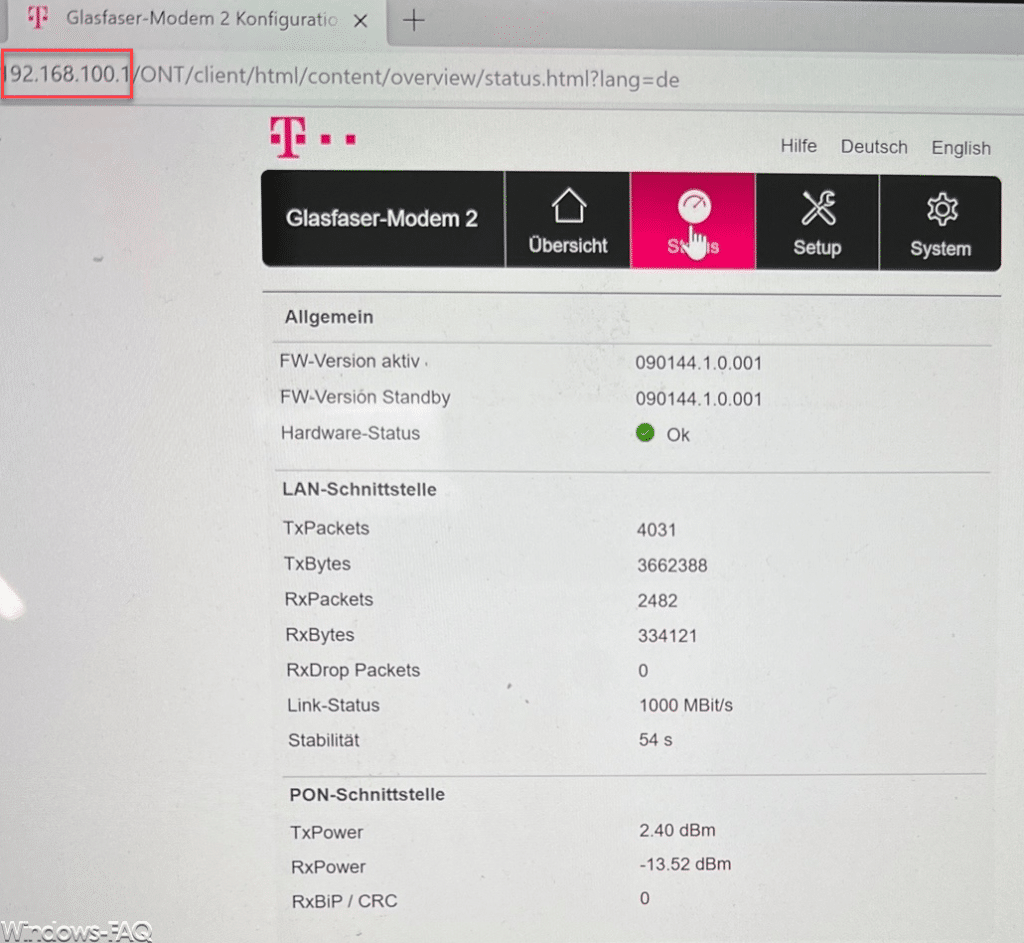Open the System gear icon tab
The image size is (1024, 943).
click(940, 223)
